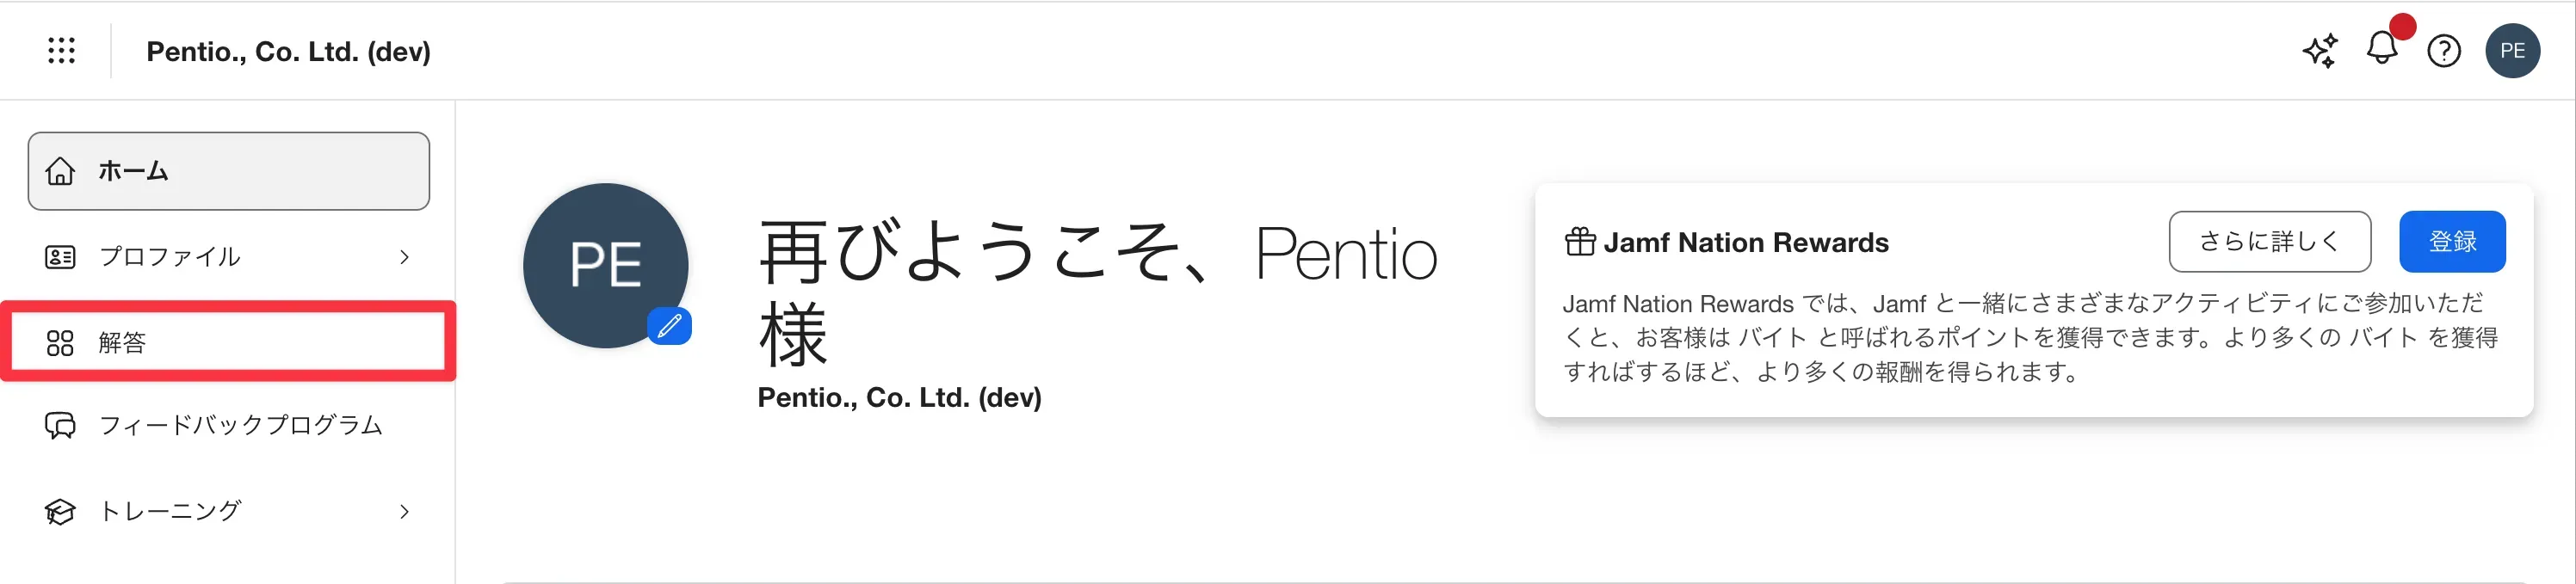Viewport: 2576px width, 584px height.
Task: Open notifications bell
Action: (2382, 48)
